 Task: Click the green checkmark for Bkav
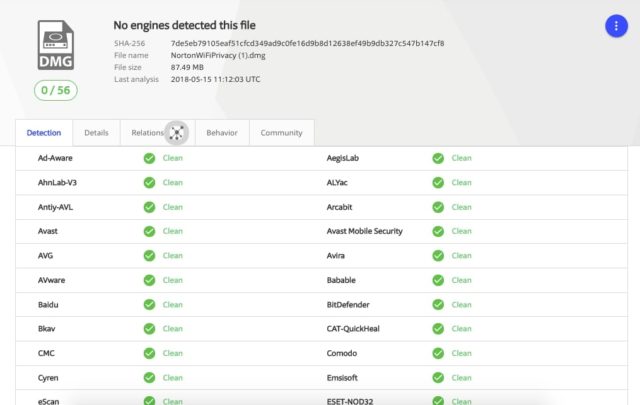(149, 329)
